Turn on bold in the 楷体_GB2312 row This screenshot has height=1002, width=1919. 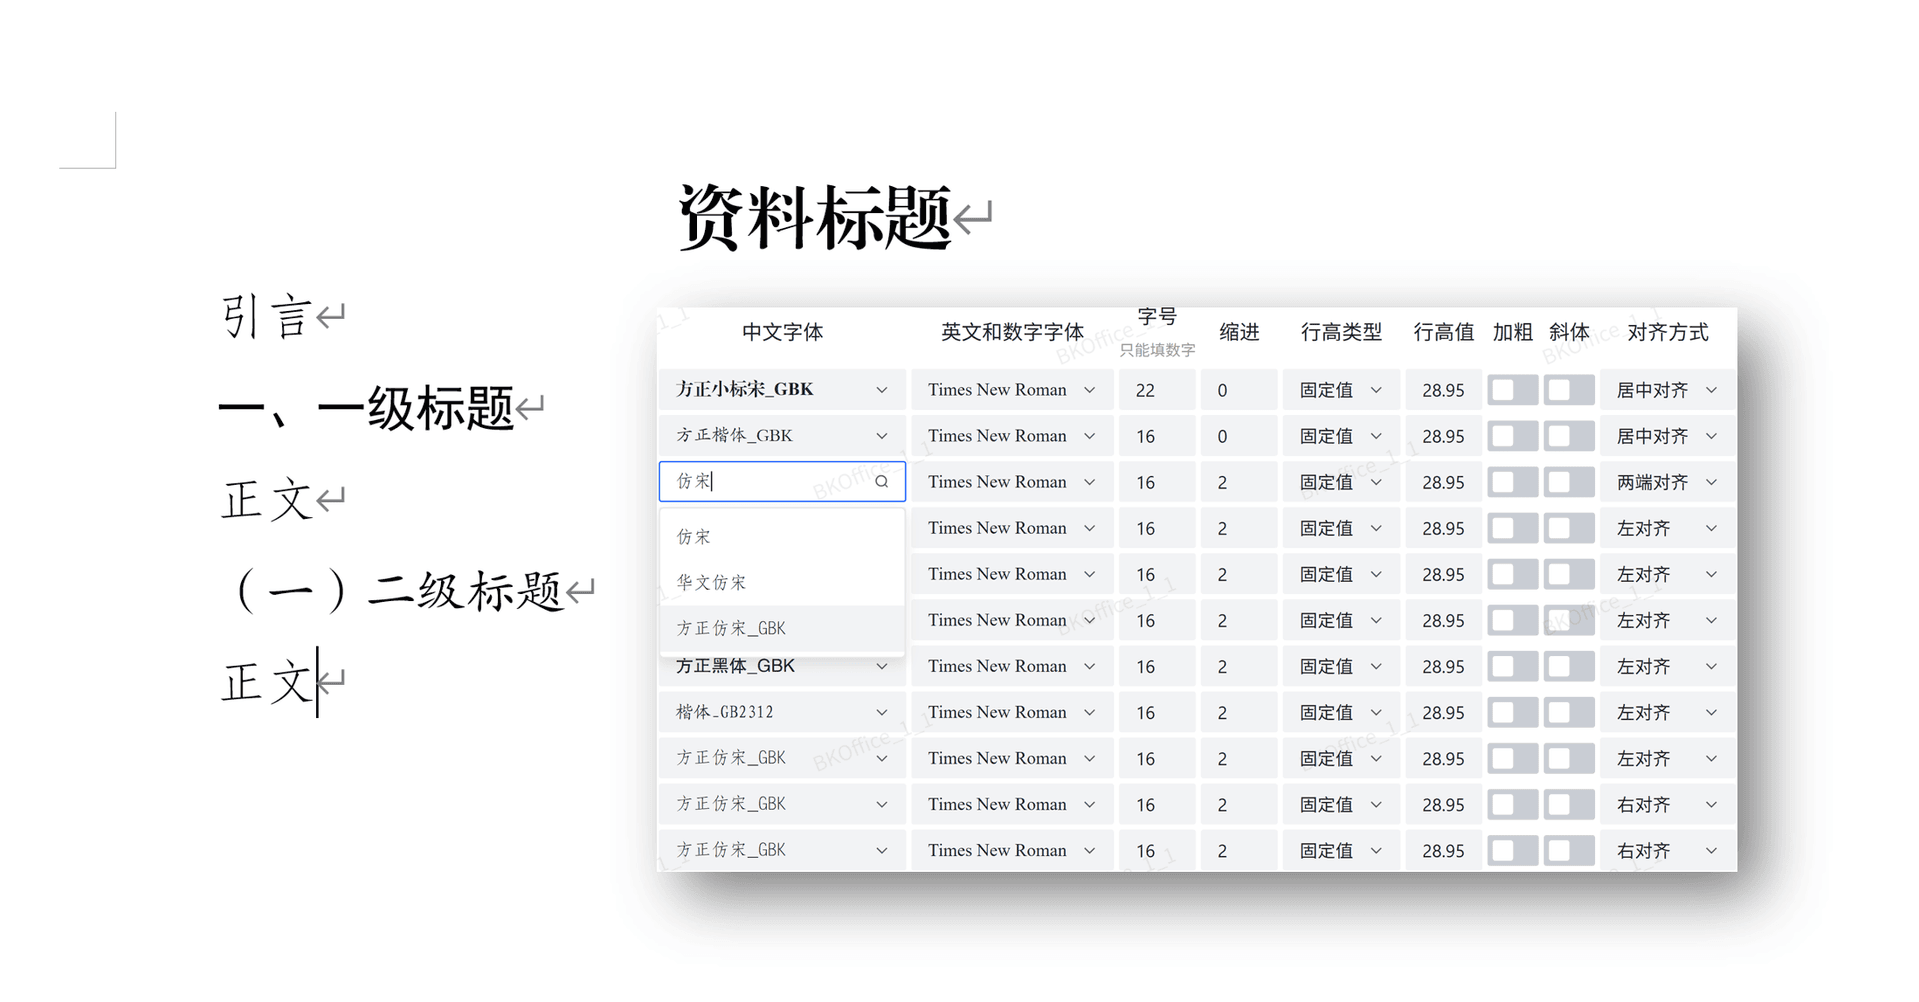pyautogui.click(x=1512, y=713)
